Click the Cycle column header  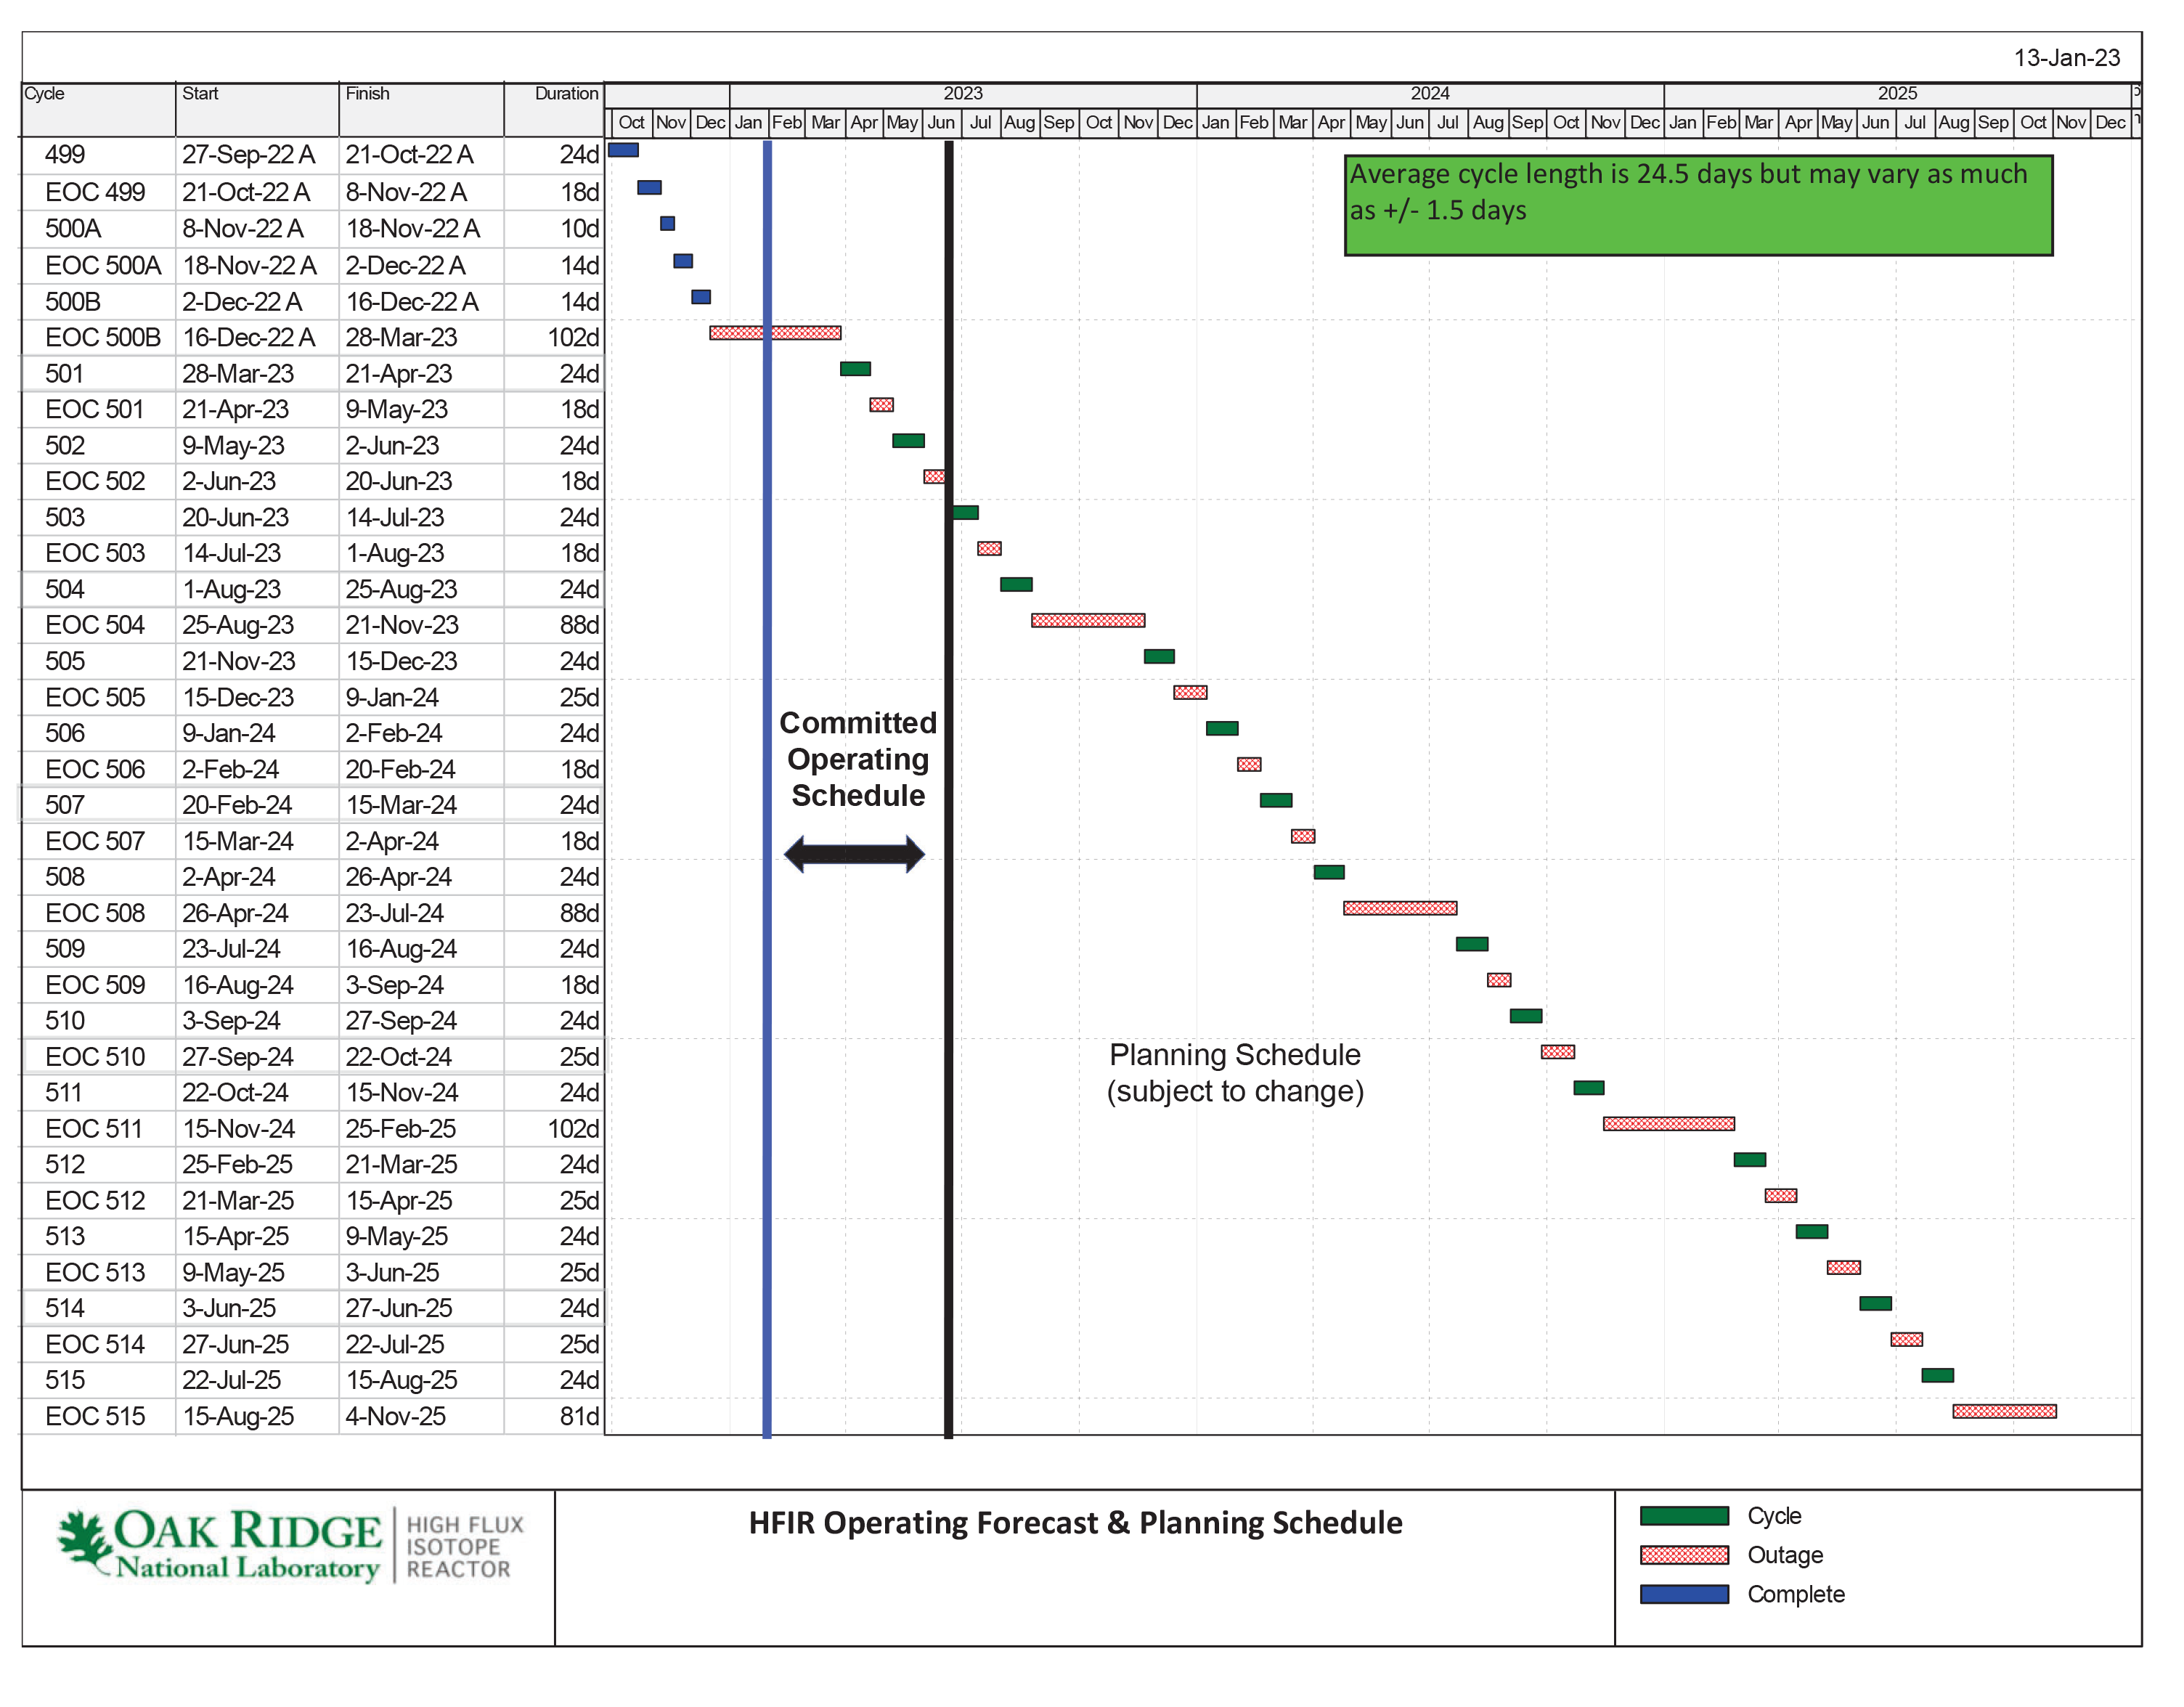click(45, 94)
